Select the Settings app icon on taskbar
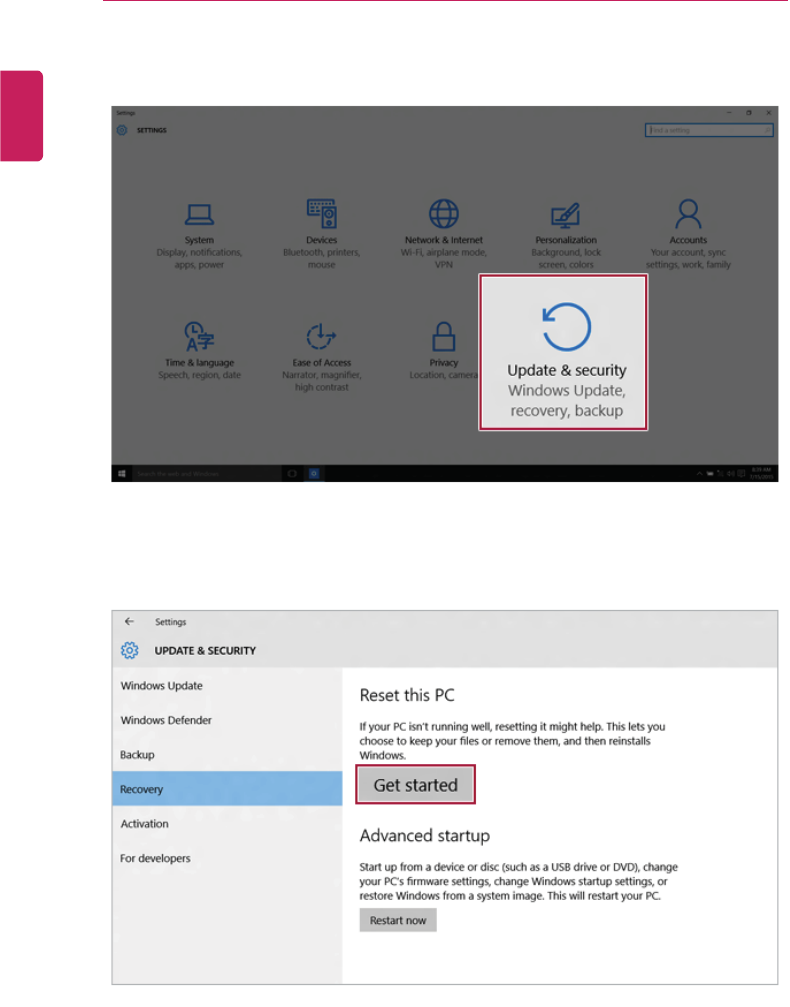 pos(314,474)
